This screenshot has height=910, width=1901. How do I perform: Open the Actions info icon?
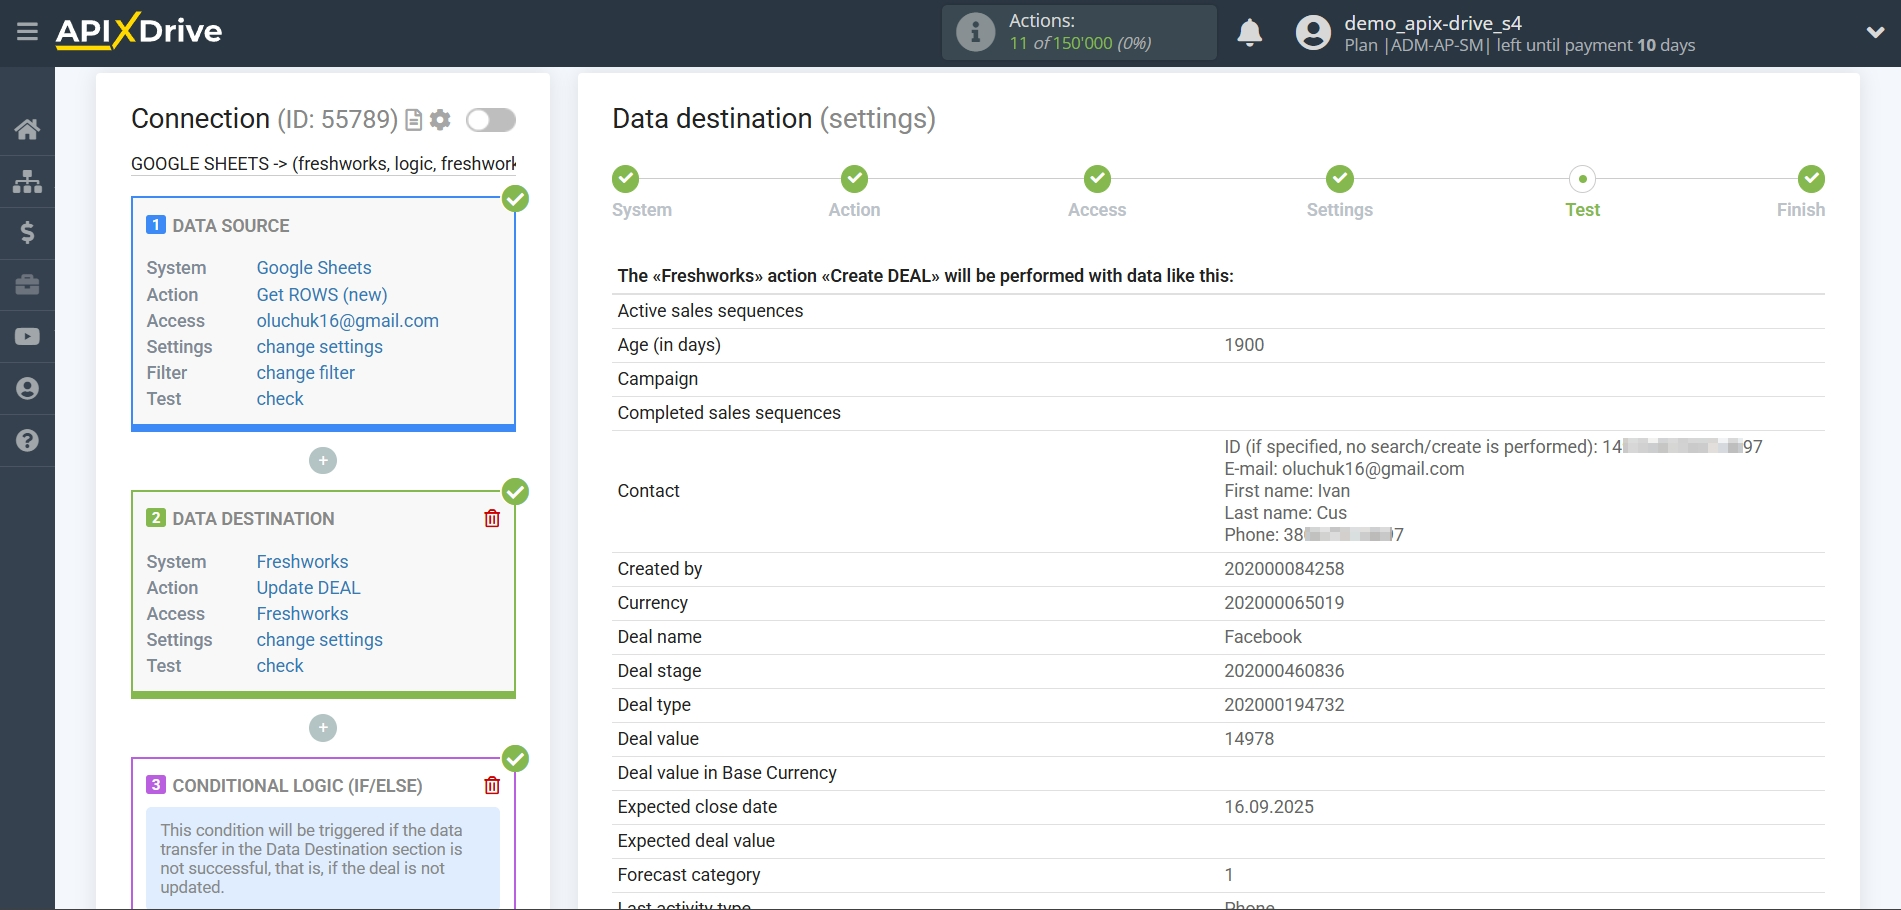tap(975, 32)
